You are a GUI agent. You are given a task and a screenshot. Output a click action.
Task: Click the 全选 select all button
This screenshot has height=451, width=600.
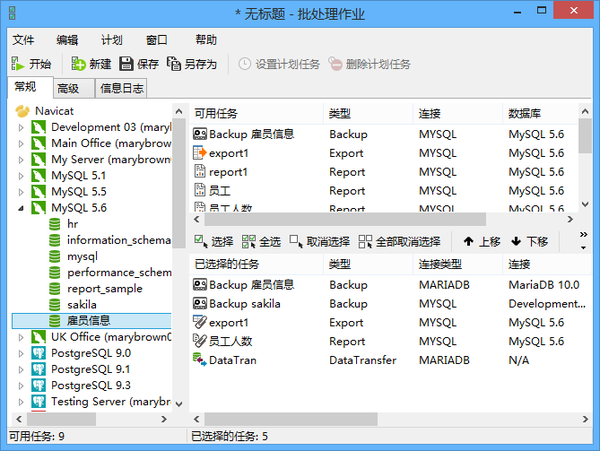click(261, 241)
